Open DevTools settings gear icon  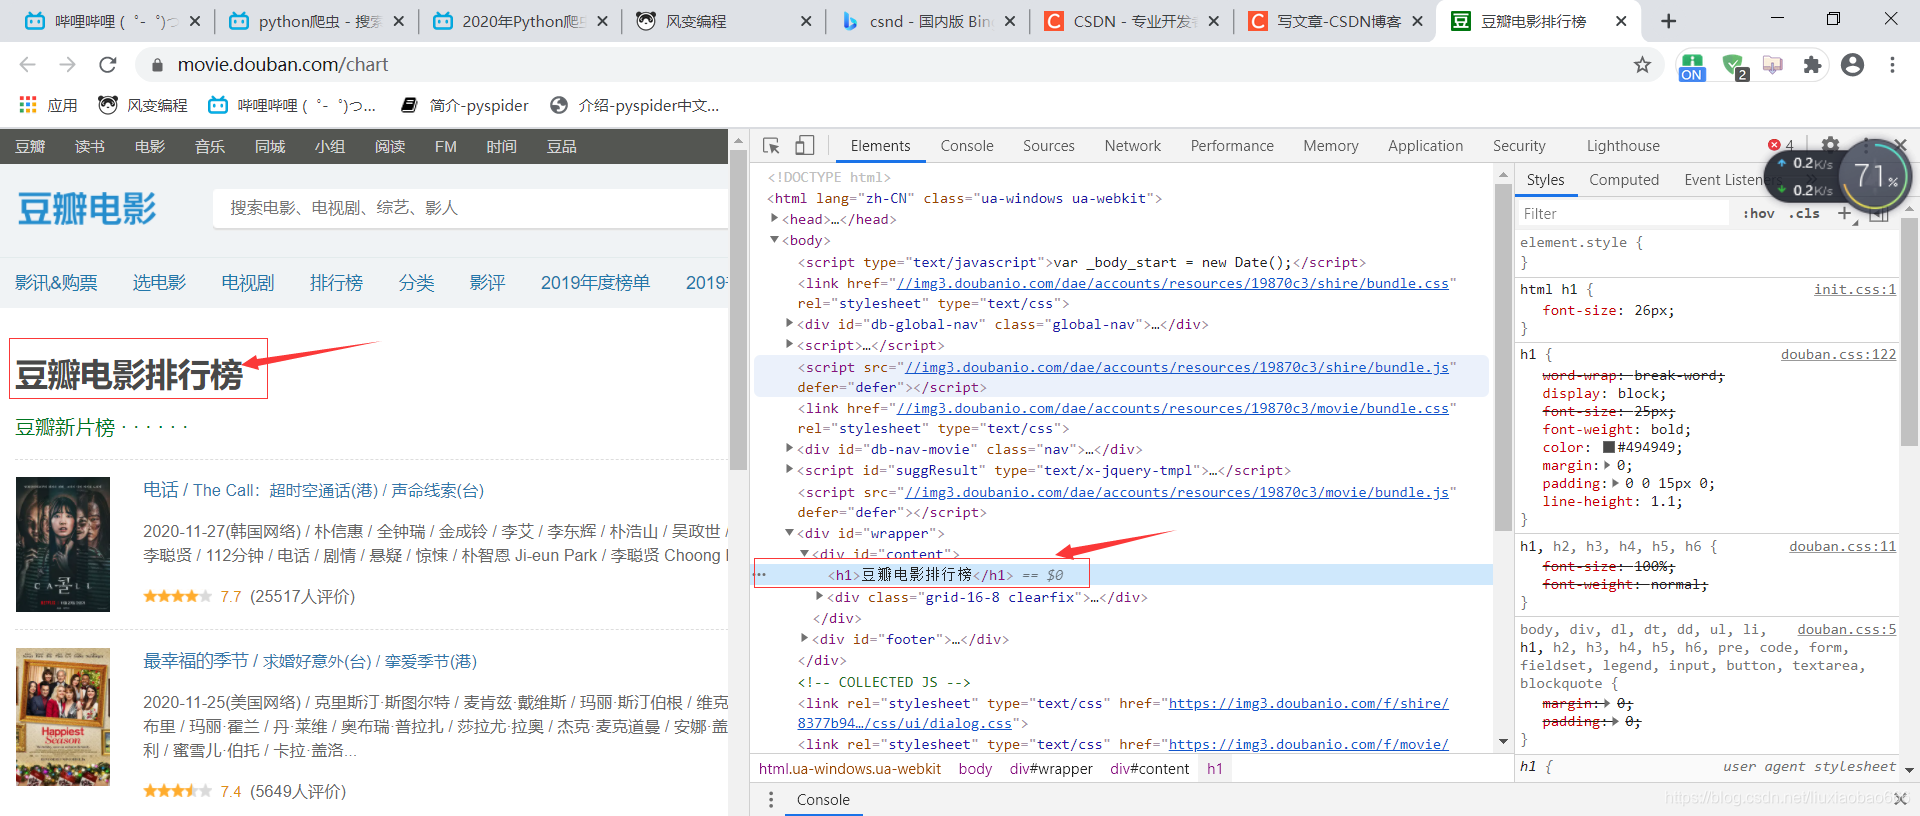[1830, 145]
